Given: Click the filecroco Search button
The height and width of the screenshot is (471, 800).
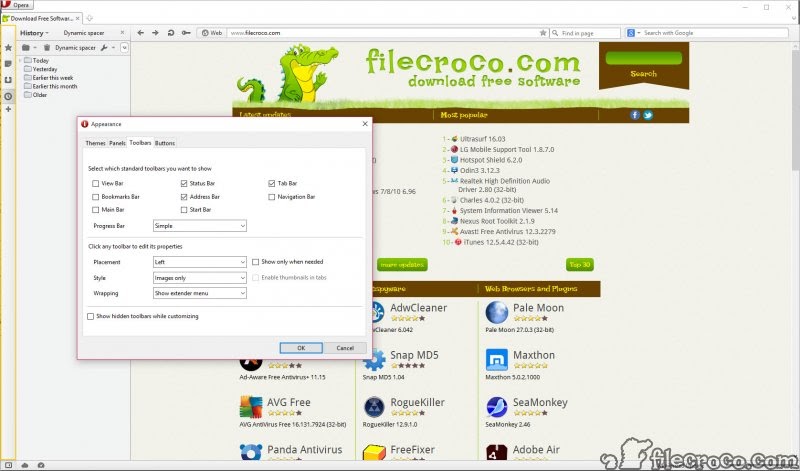Looking at the screenshot, I should point(643,73).
